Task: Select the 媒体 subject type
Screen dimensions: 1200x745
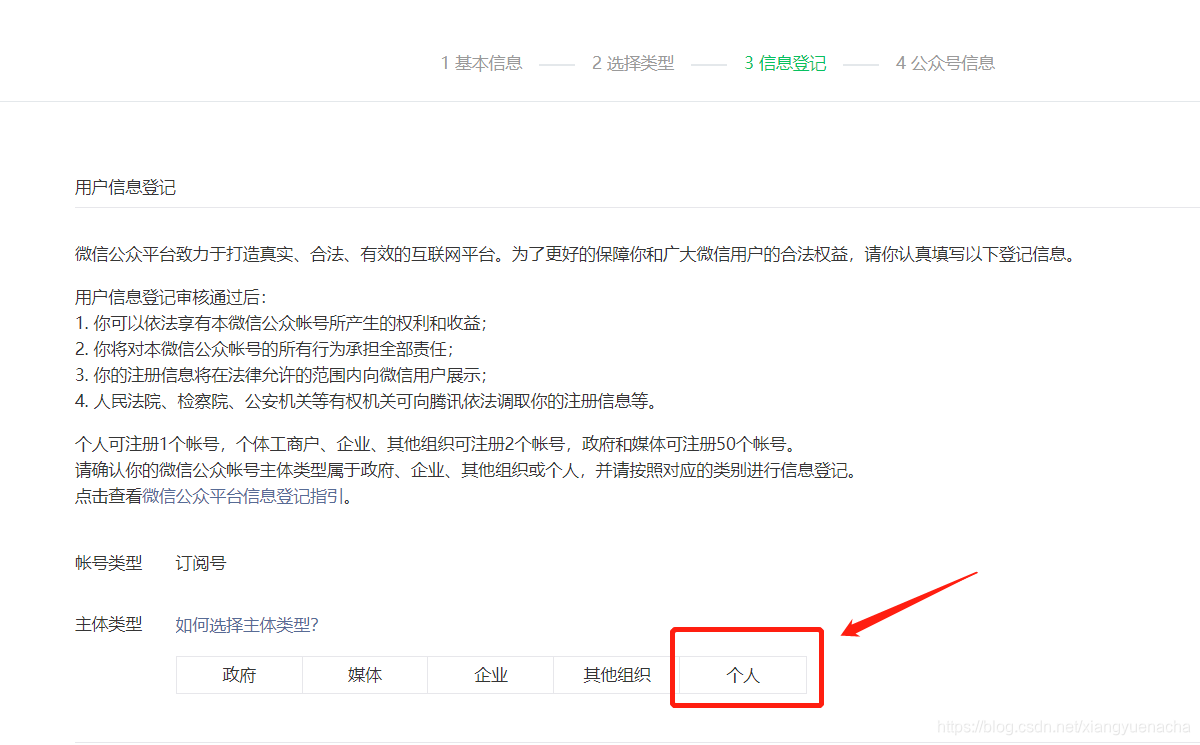Action: tap(365, 675)
